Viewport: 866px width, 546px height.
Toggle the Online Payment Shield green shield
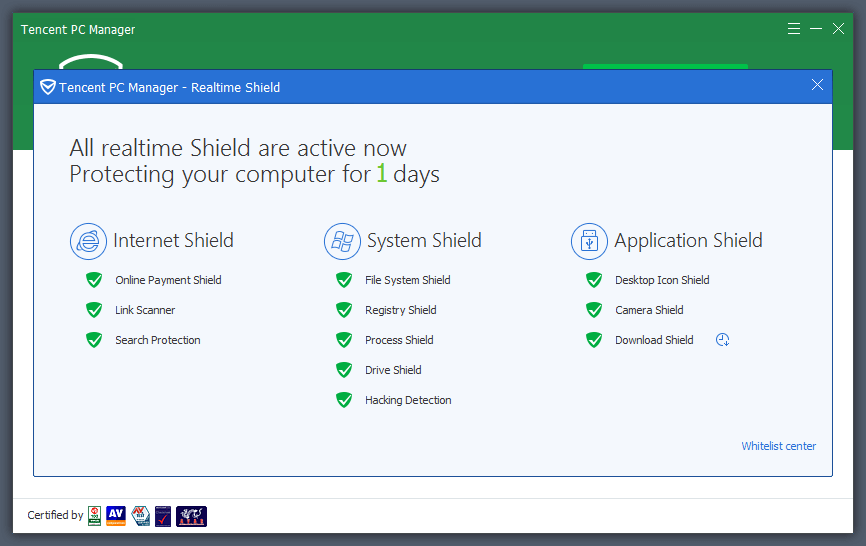[94, 280]
